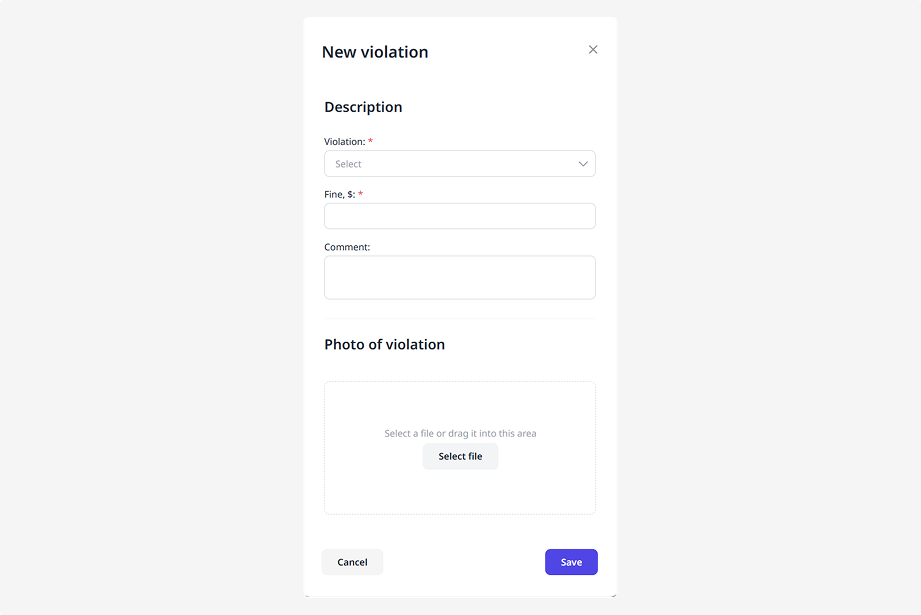Click the New violation dialog title
This screenshot has width=921, height=615.
(375, 52)
